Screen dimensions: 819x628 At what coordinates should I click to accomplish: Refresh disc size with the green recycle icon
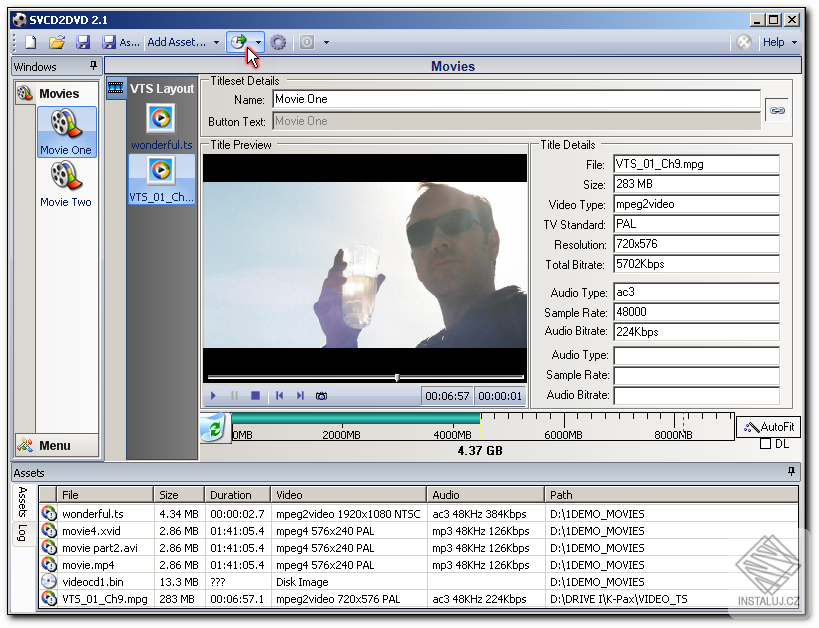click(214, 428)
